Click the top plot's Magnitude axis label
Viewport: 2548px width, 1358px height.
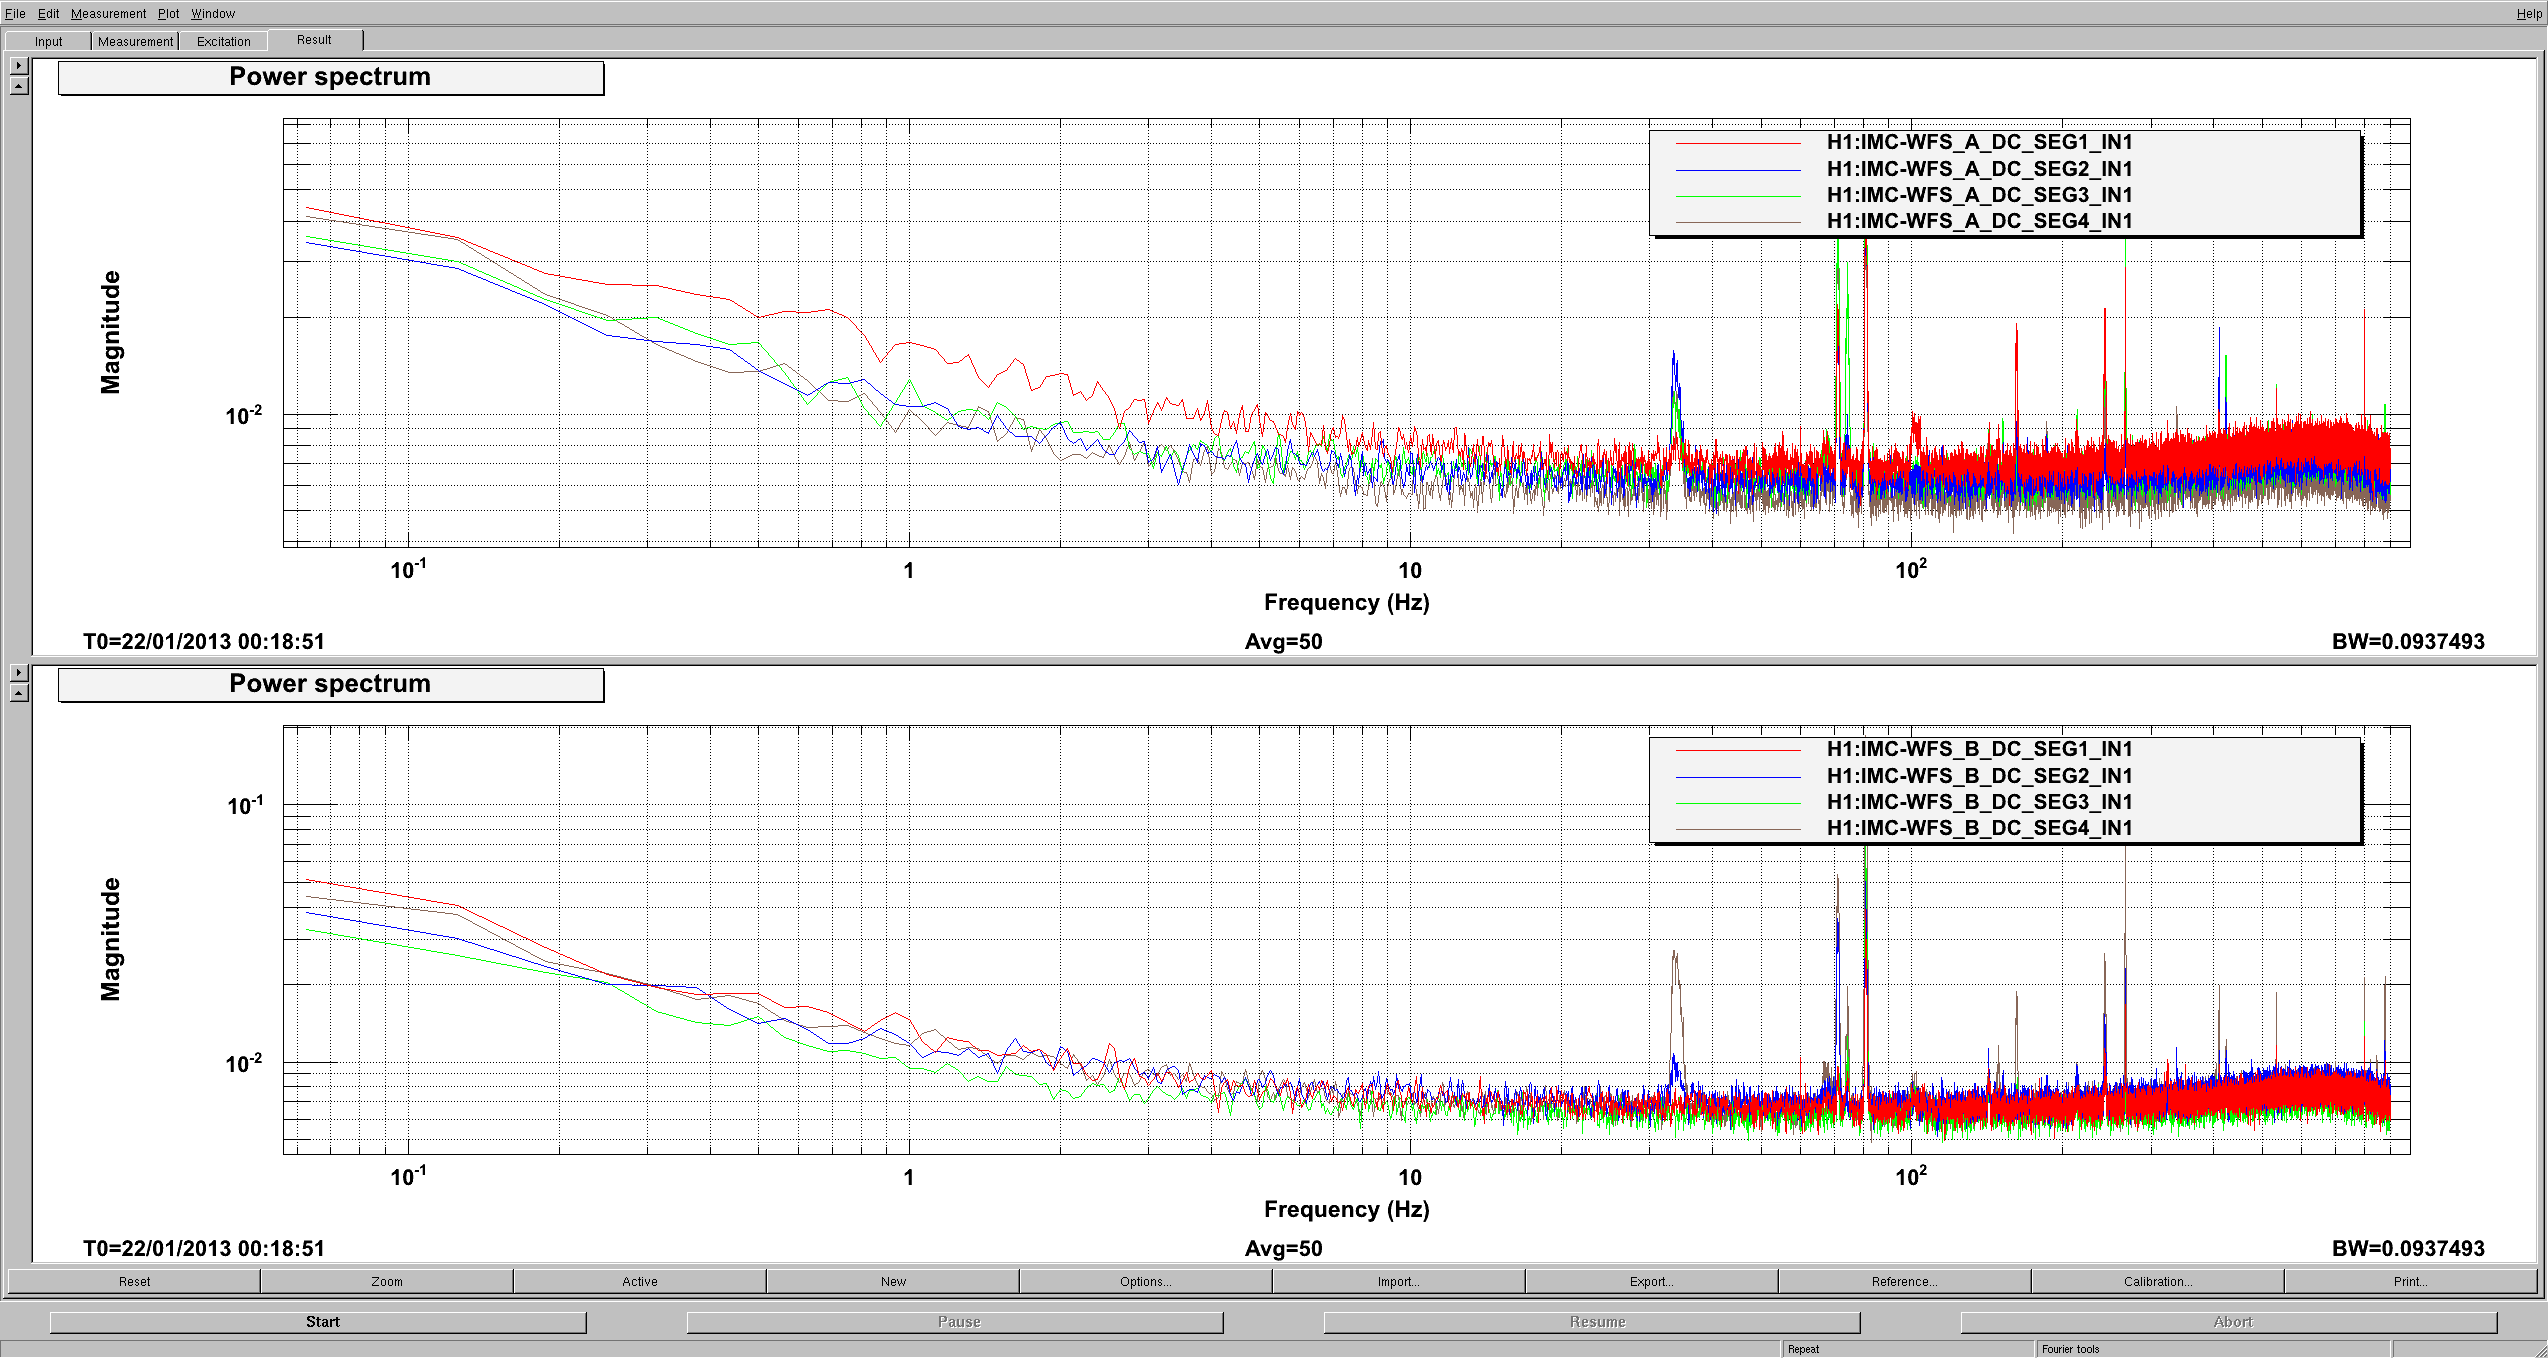(110, 332)
